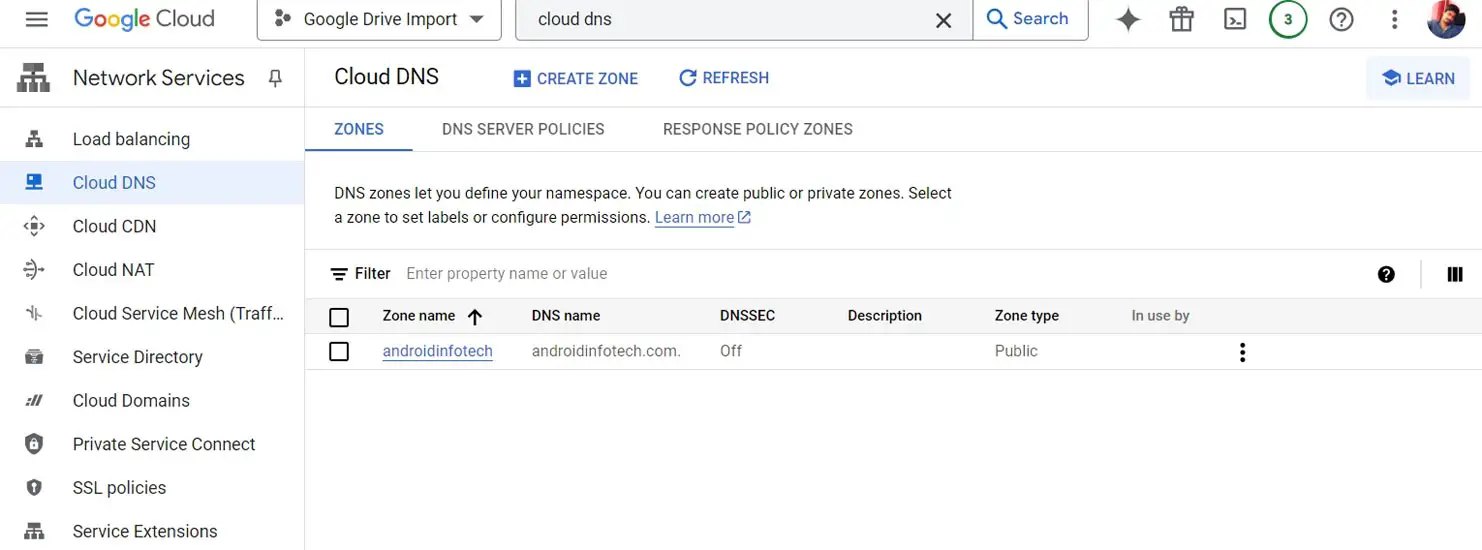Open column display options icon
The image size is (1482, 550).
(1455, 274)
